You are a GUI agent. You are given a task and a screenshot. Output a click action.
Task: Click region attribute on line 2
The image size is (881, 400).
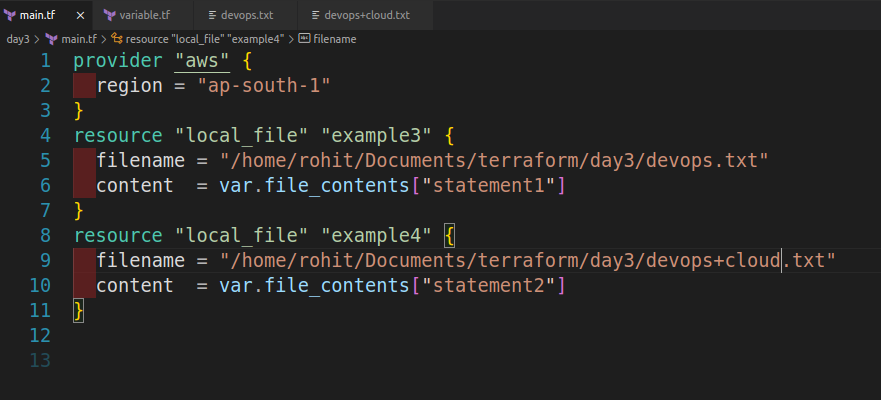click(130, 86)
